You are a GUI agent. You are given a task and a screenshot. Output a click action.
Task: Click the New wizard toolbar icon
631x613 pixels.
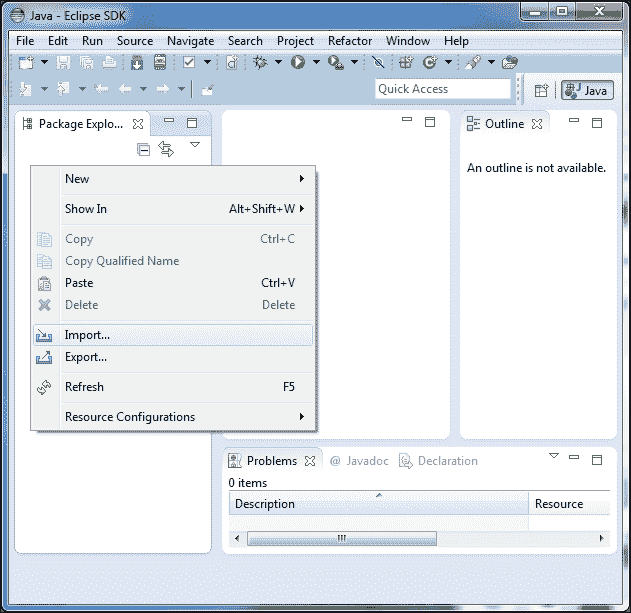pyautogui.click(x=27, y=63)
